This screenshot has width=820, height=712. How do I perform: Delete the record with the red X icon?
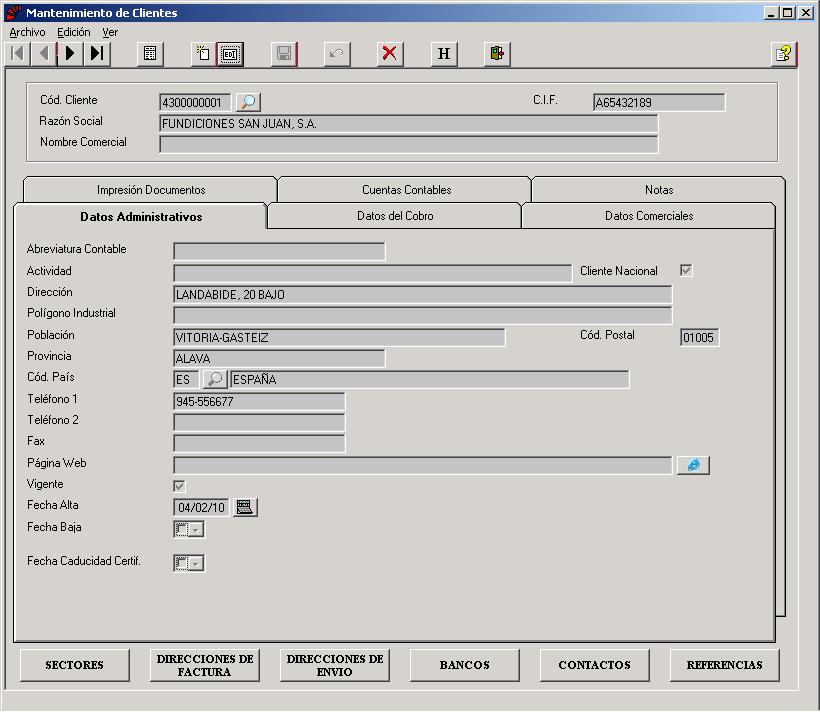point(390,53)
